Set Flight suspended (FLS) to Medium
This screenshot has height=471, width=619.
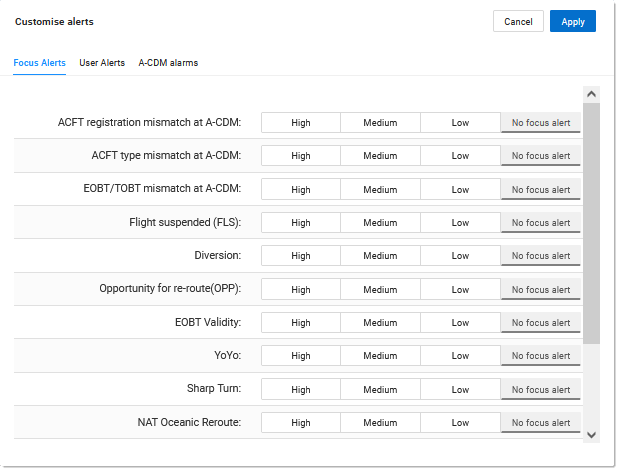coord(381,223)
